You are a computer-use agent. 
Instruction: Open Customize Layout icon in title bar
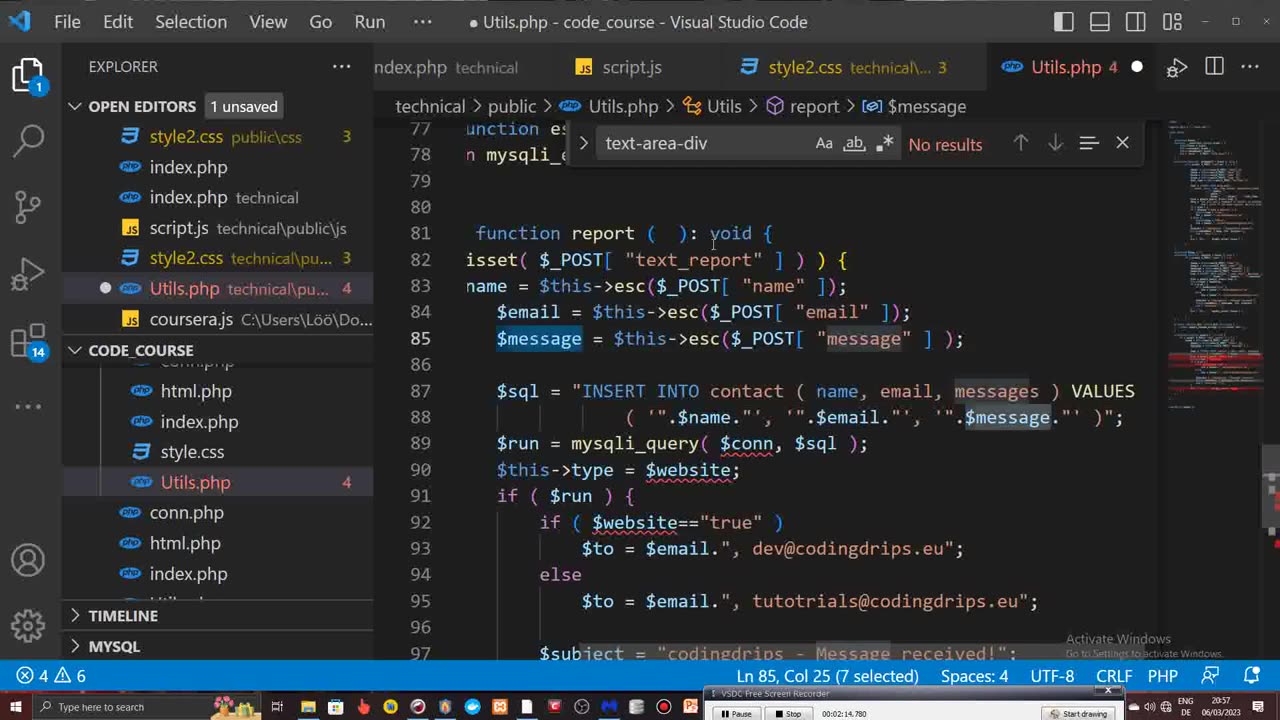tap(1172, 22)
